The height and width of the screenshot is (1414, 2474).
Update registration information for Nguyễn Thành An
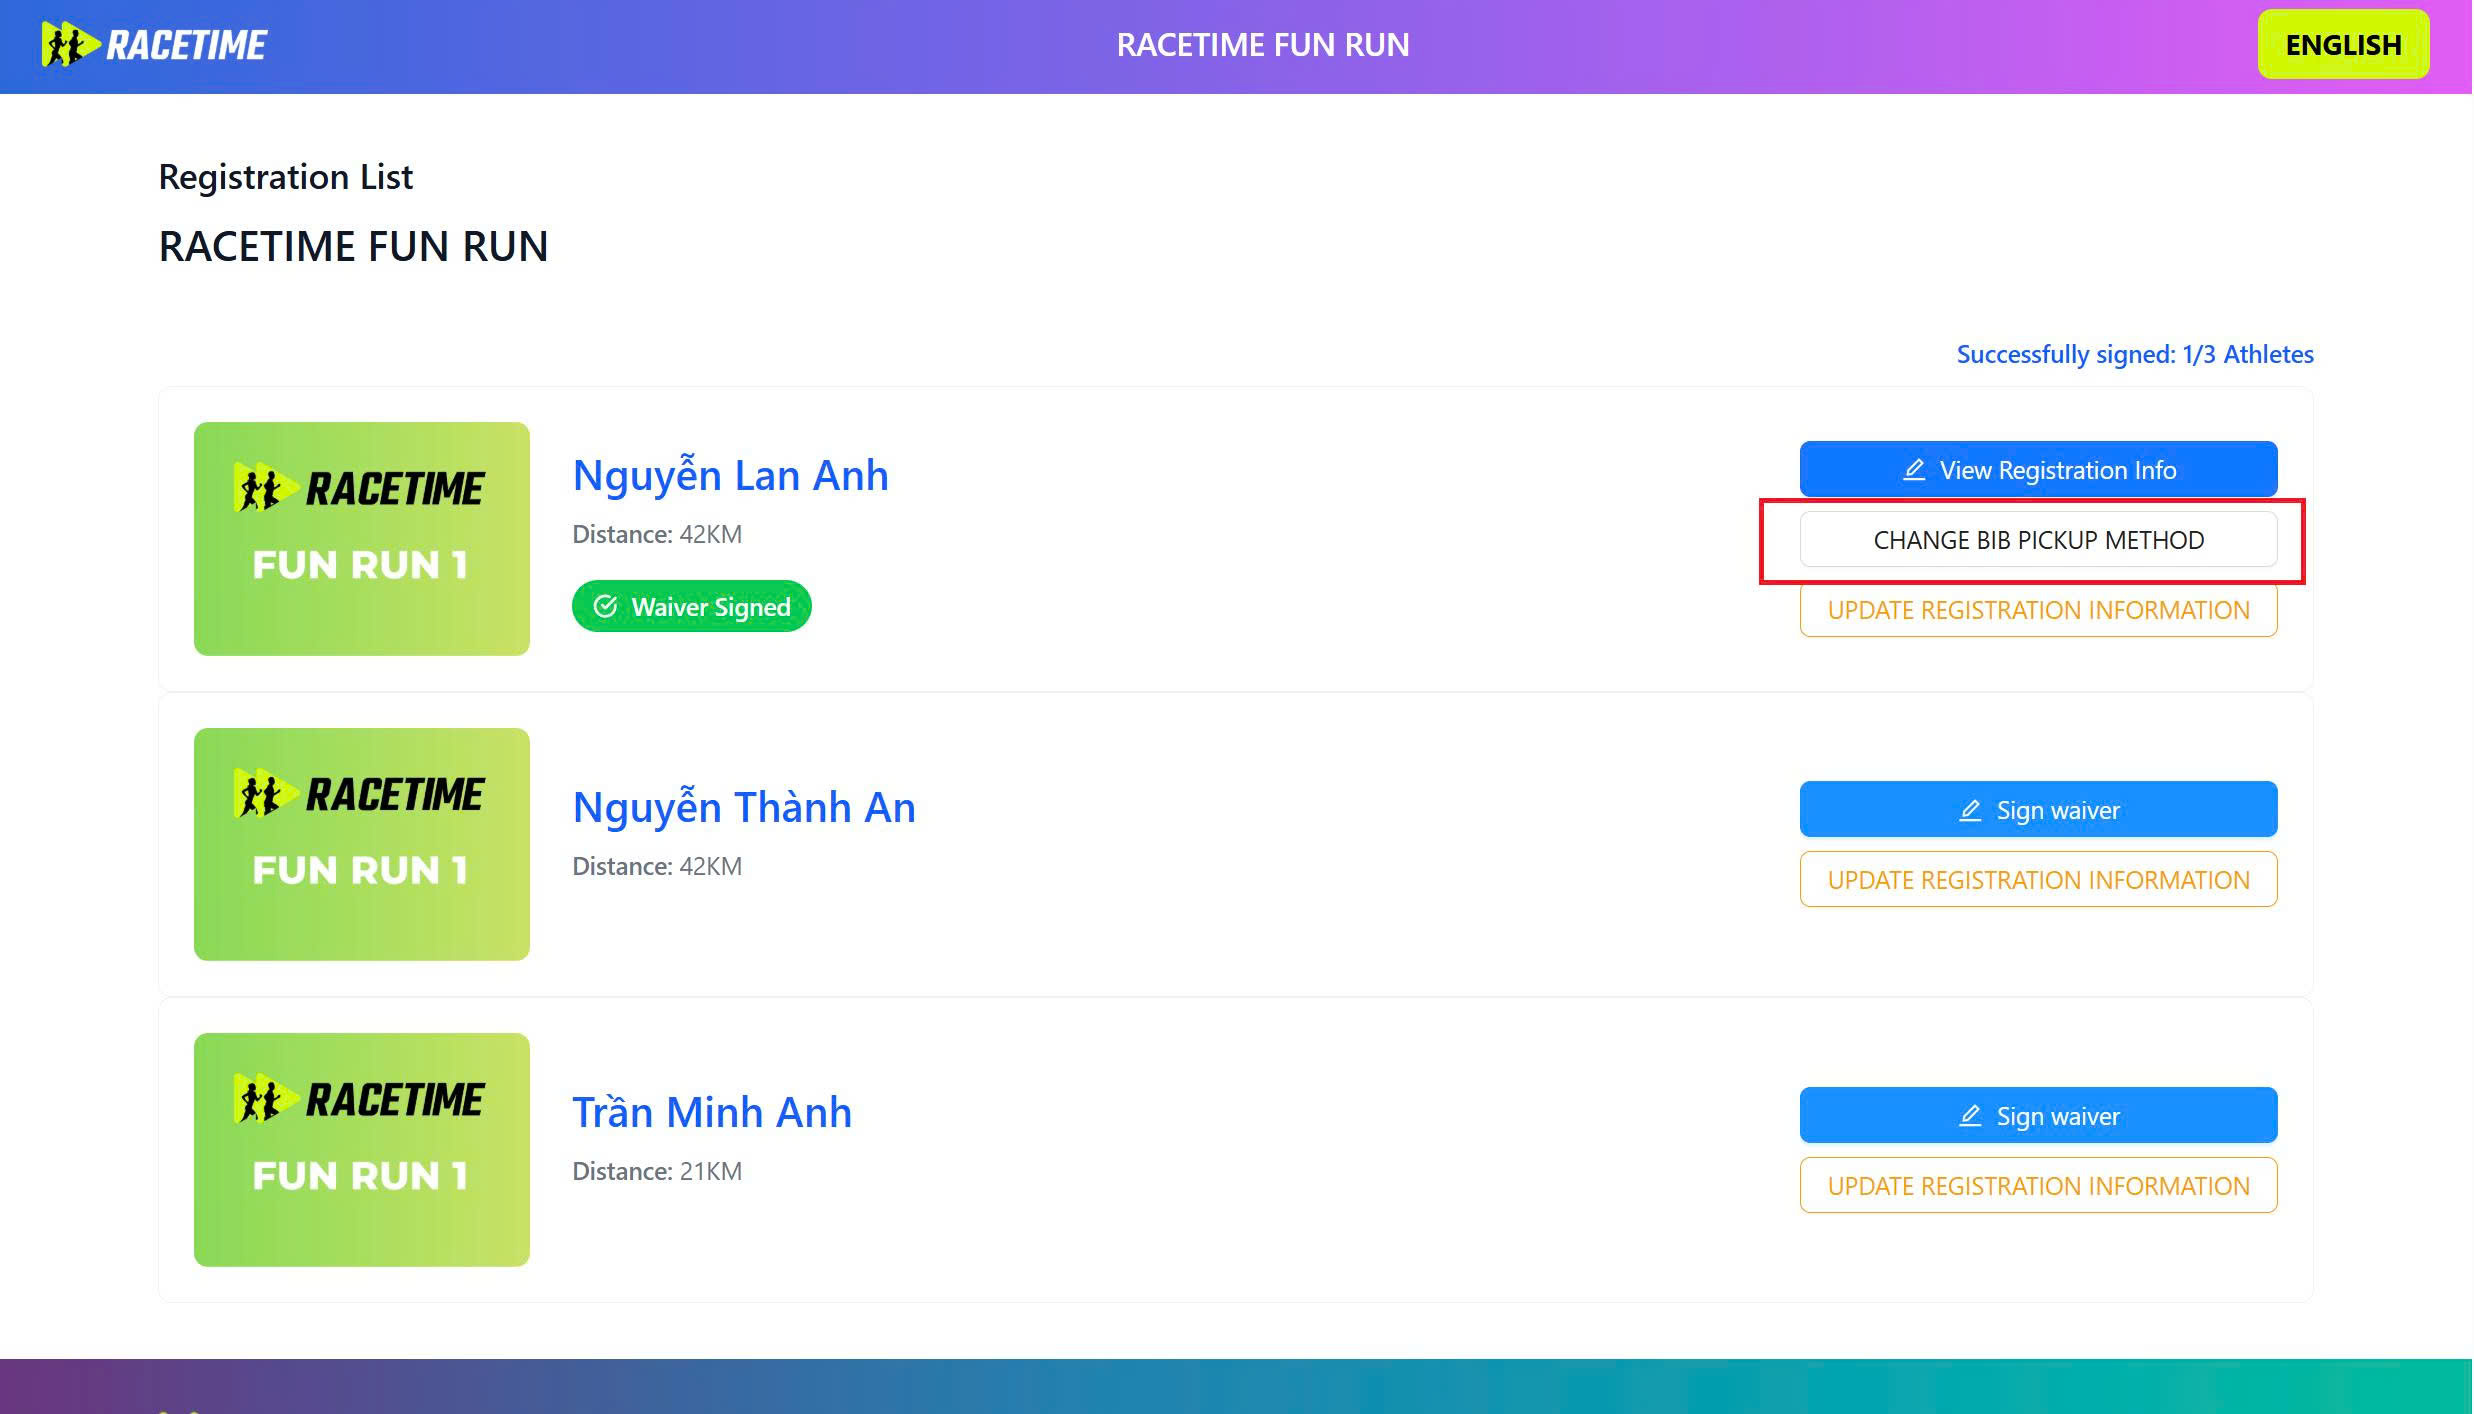tap(2038, 880)
